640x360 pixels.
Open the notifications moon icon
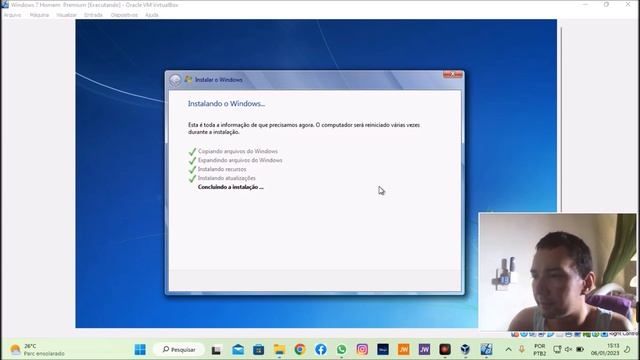point(628,349)
